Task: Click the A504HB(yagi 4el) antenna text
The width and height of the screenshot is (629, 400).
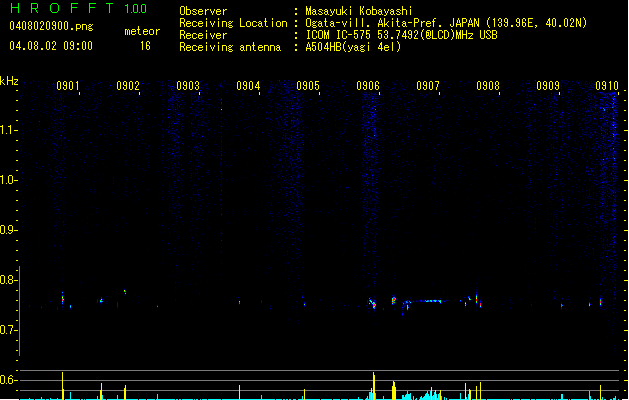Action: pyautogui.click(x=353, y=47)
